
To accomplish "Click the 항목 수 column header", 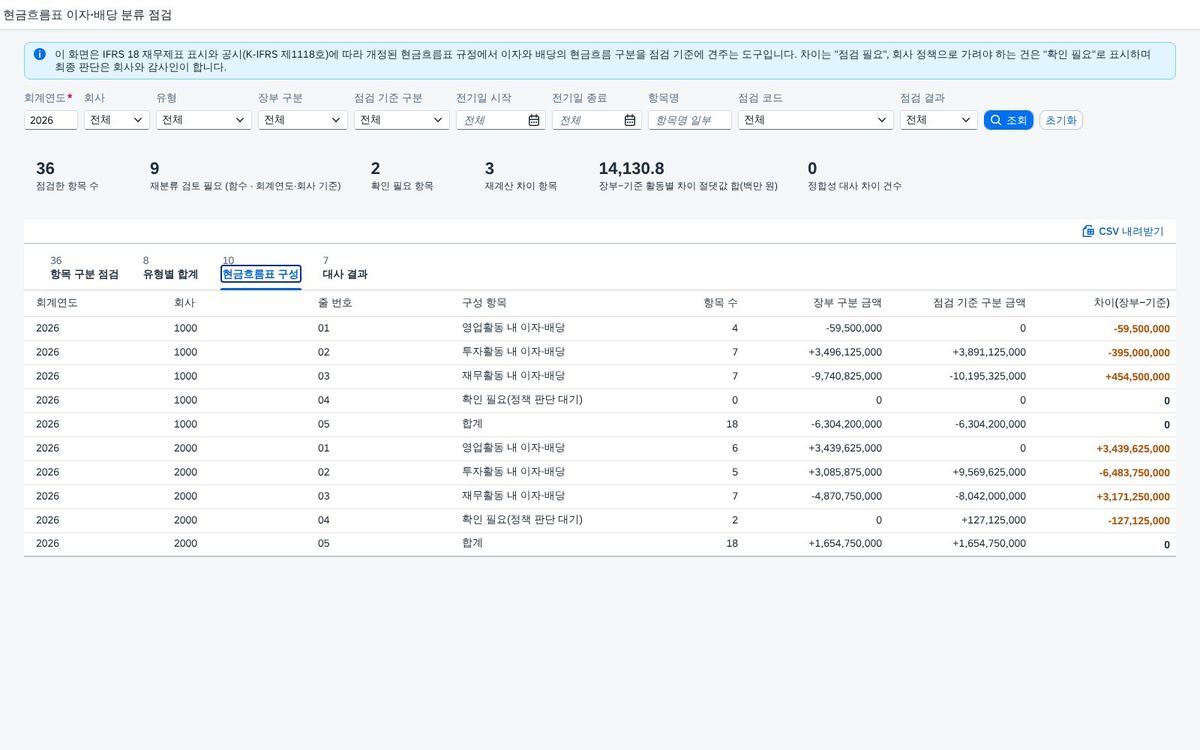I will click(x=721, y=303).
